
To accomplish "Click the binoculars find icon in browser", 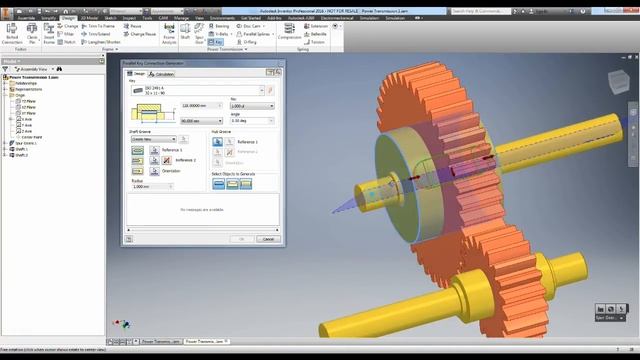I will 59,69.
